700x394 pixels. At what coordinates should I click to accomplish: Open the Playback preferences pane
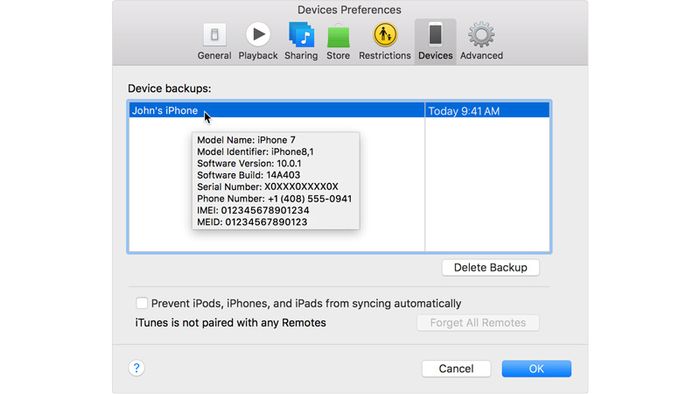(x=258, y=41)
